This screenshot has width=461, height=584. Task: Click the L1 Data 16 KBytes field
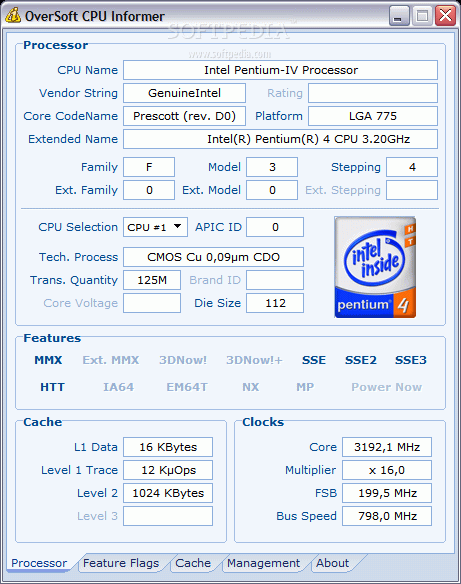click(168, 447)
